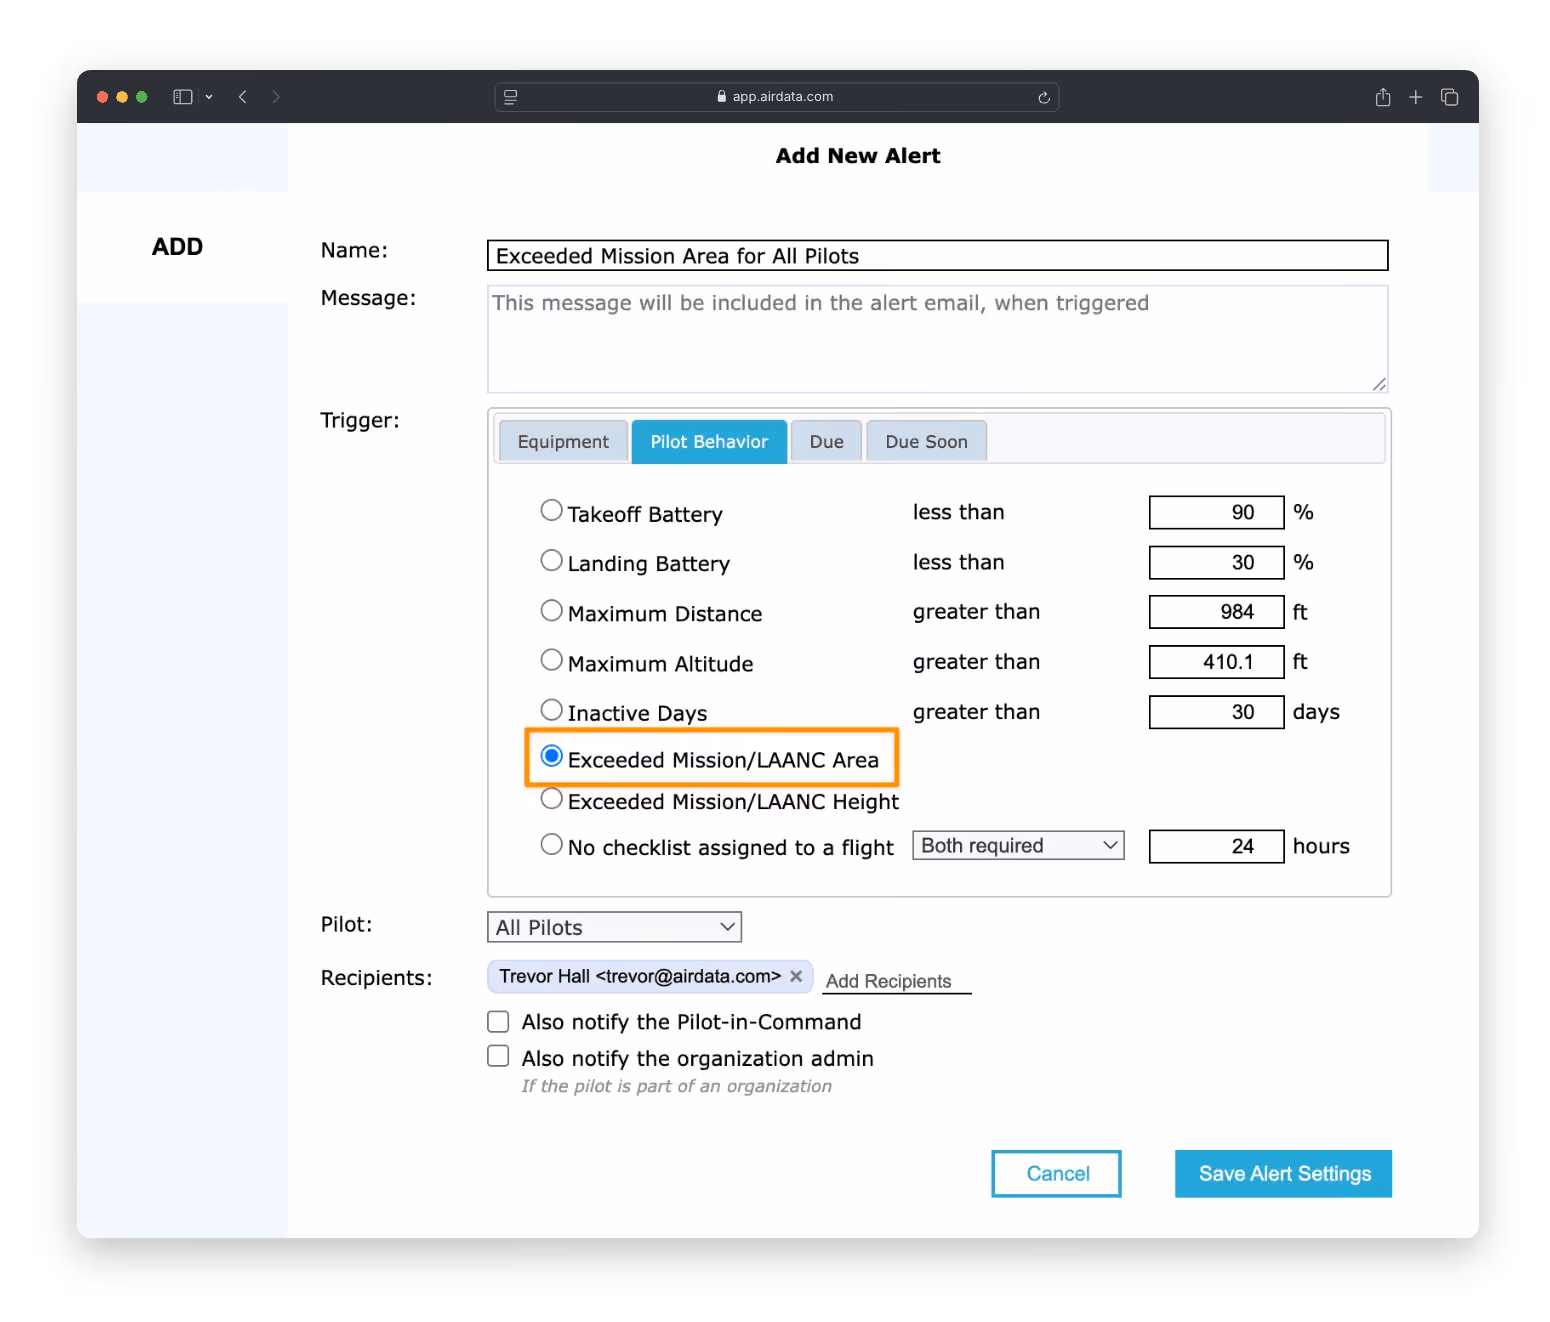
Task: Go back with browser back arrow
Action: [242, 97]
